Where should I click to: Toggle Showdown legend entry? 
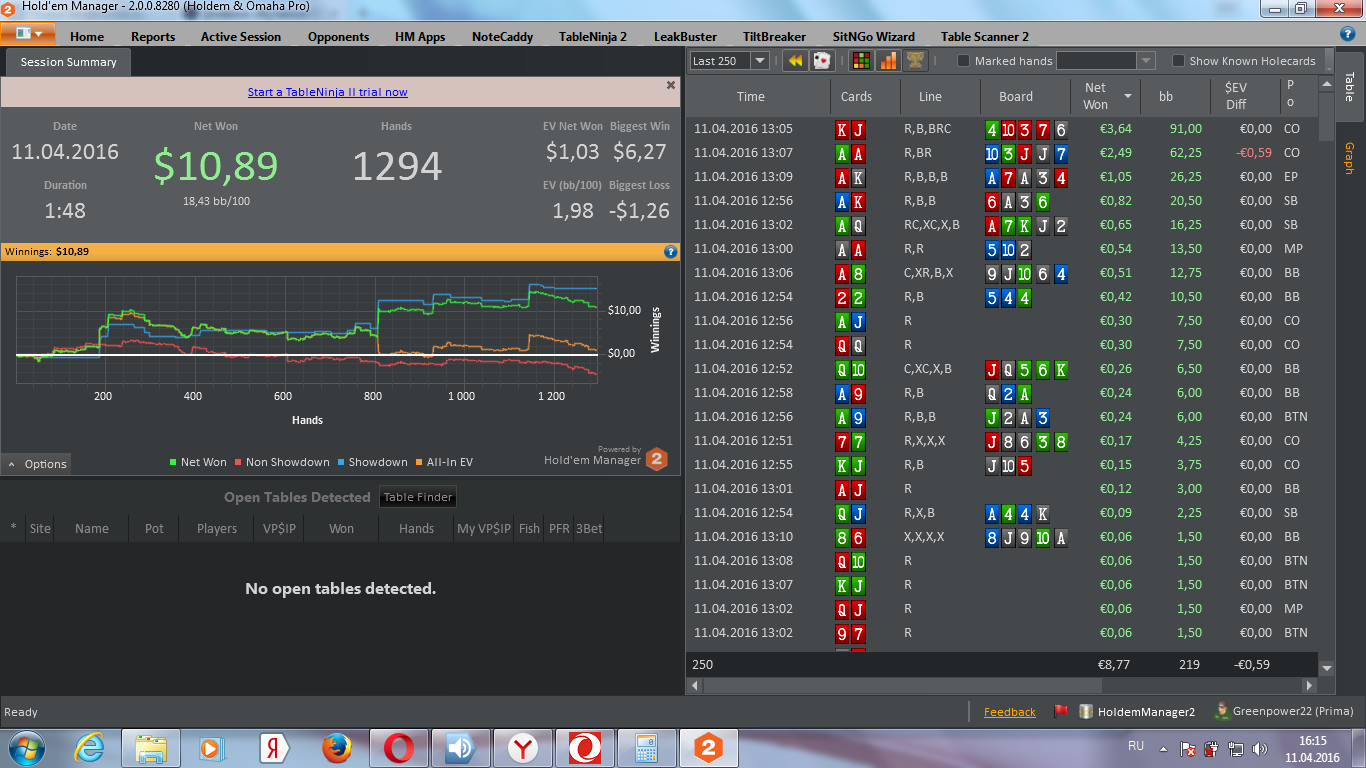(x=372, y=462)
